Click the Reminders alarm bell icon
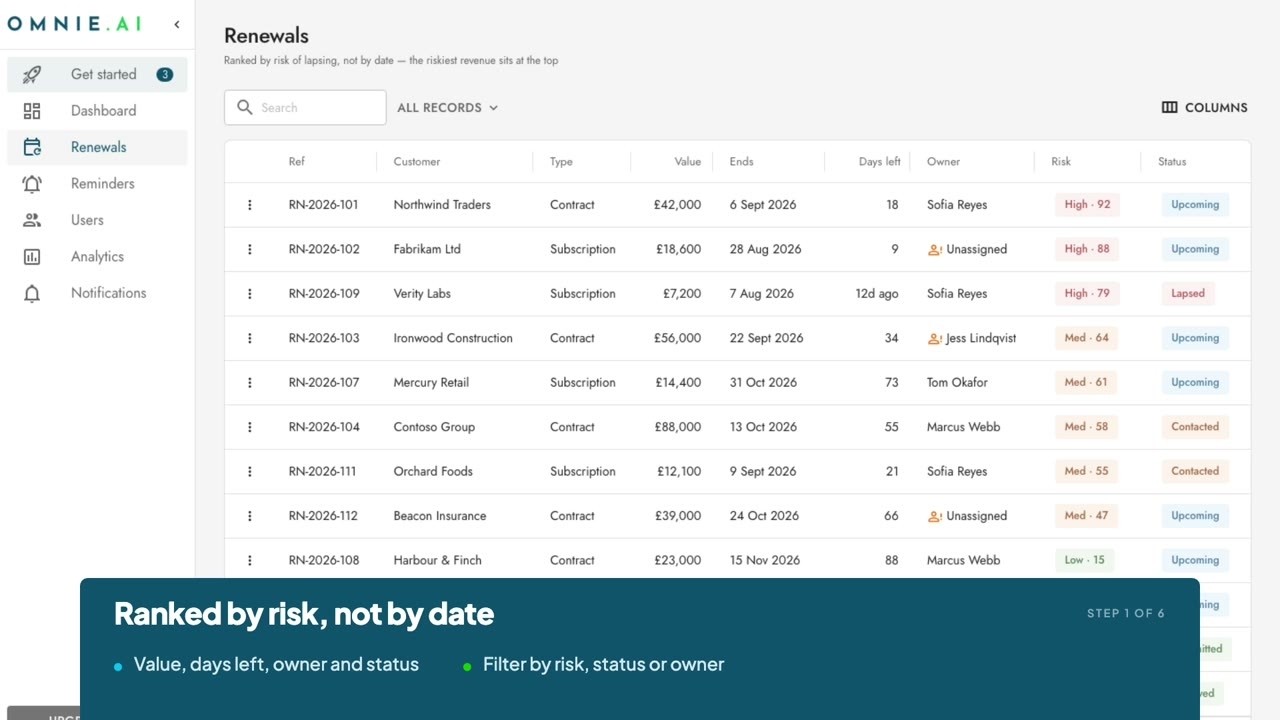Screen dimensions: 1280x720 [32, 184]
